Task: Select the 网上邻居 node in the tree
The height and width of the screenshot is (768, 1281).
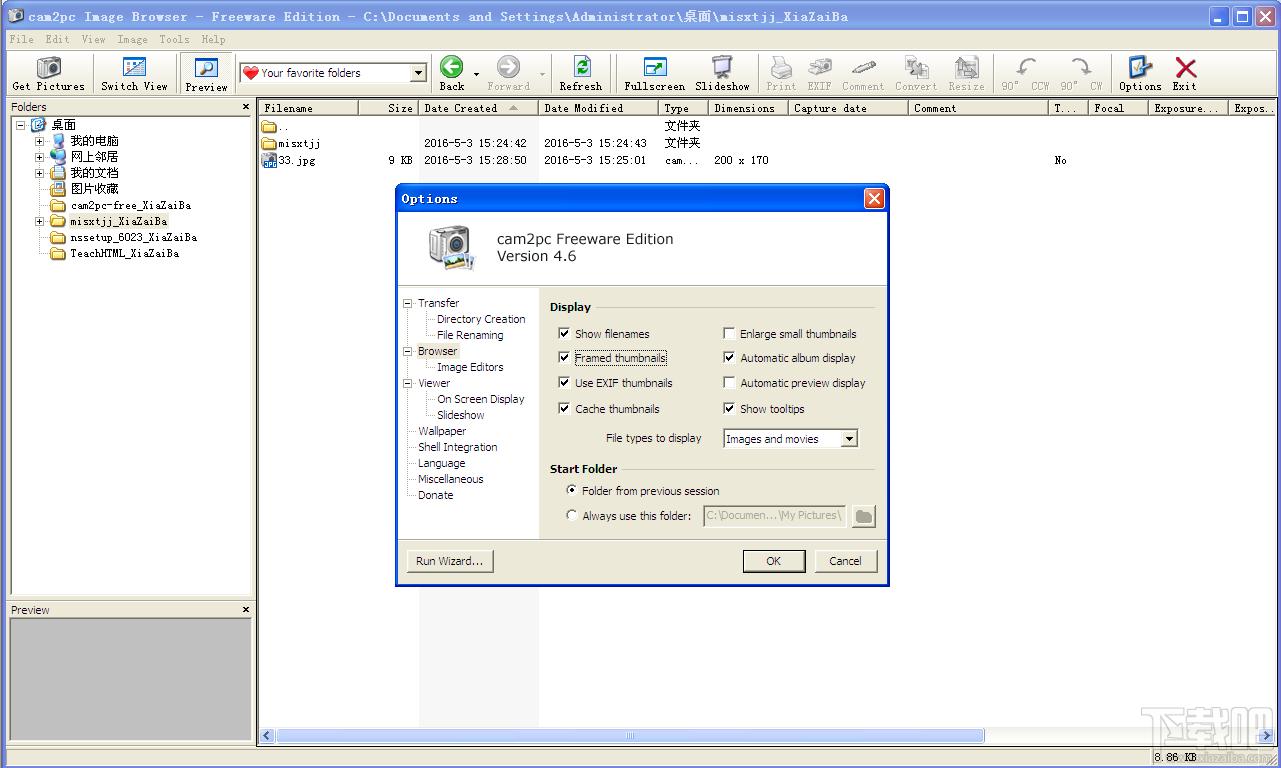Action: [94, 157]
